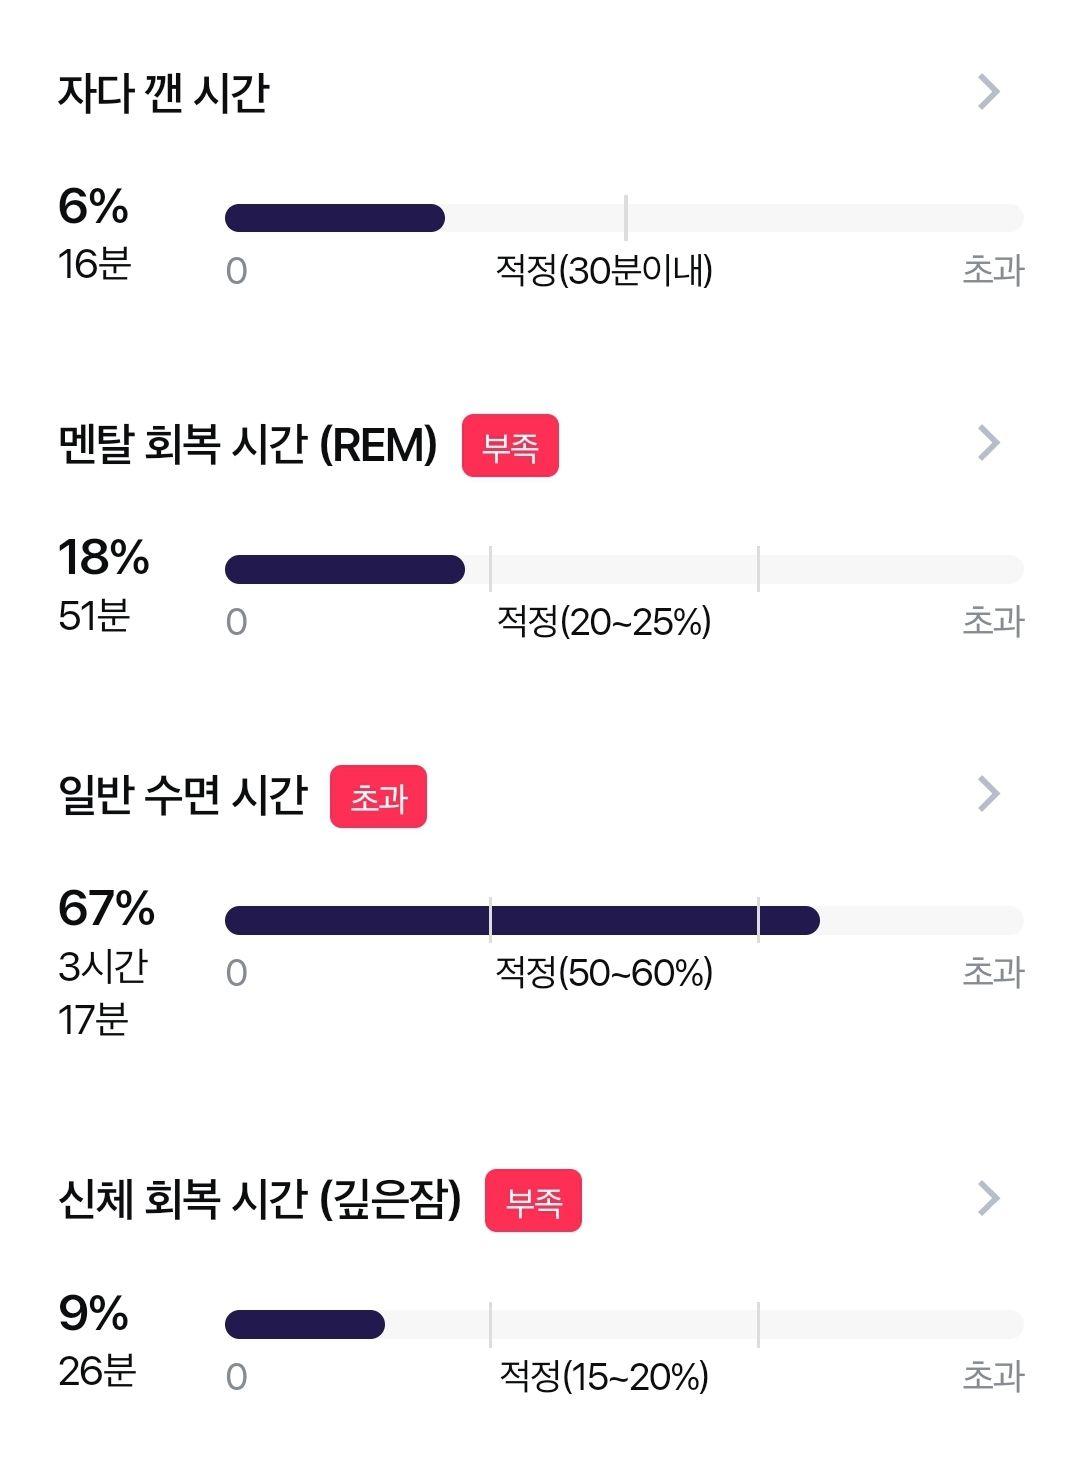Tap the 초과 badge next to 일반 수면 시간
The height and width of the screenshot is (1459, 1080).
click(378, 797)
